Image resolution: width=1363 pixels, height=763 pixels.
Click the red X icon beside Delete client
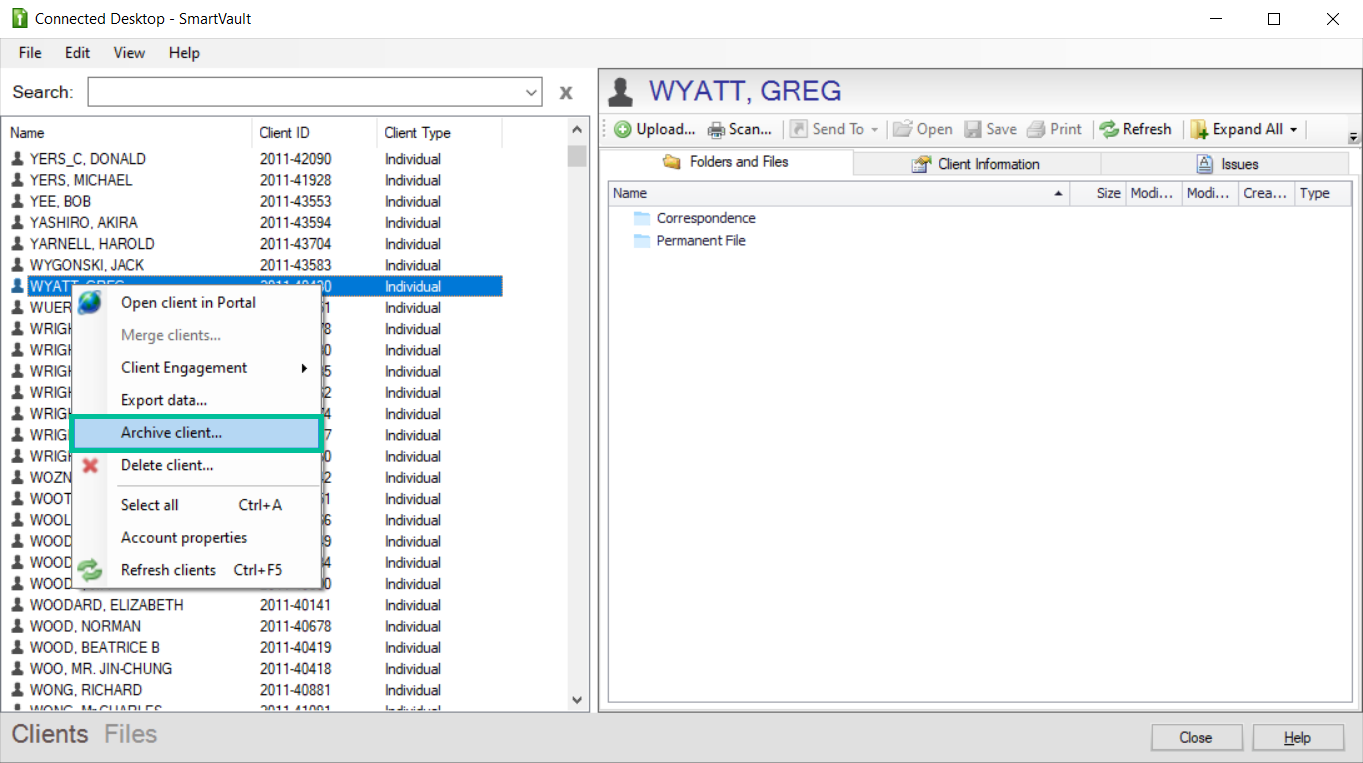point(89,465)
